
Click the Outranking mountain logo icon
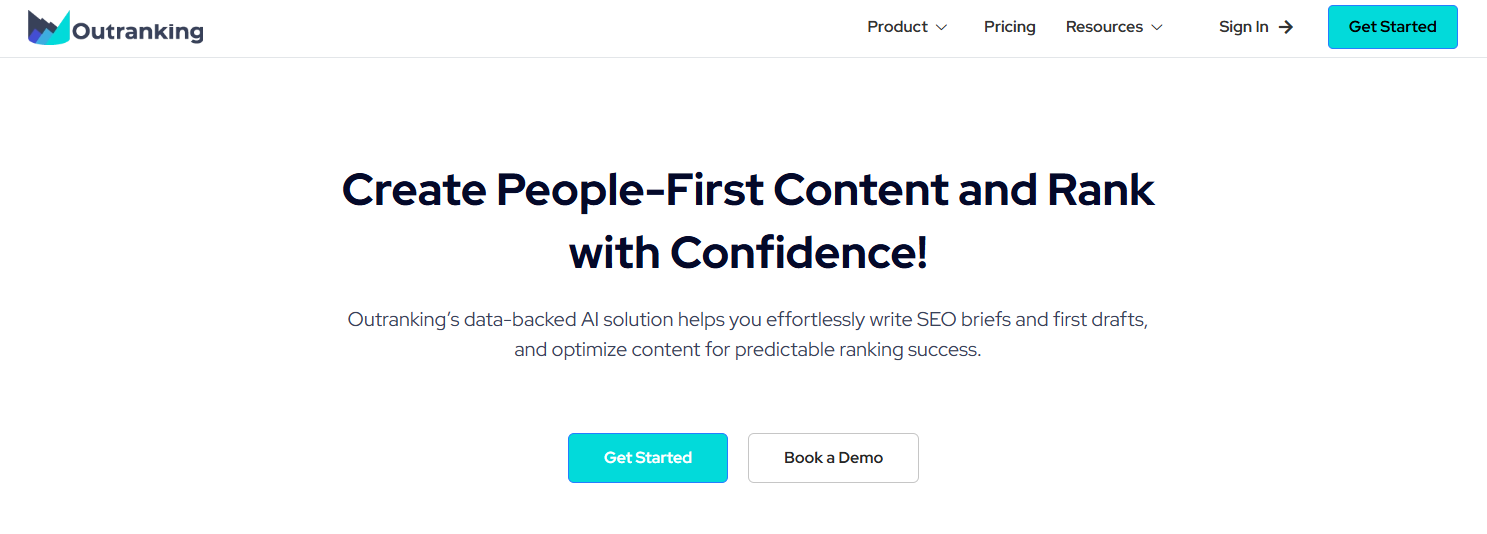click(x=49, y=28)
